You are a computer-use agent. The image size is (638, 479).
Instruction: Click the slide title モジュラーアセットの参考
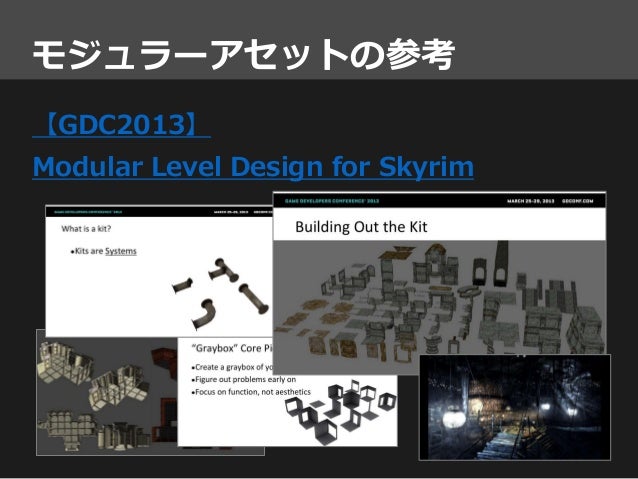coord(243,54)
